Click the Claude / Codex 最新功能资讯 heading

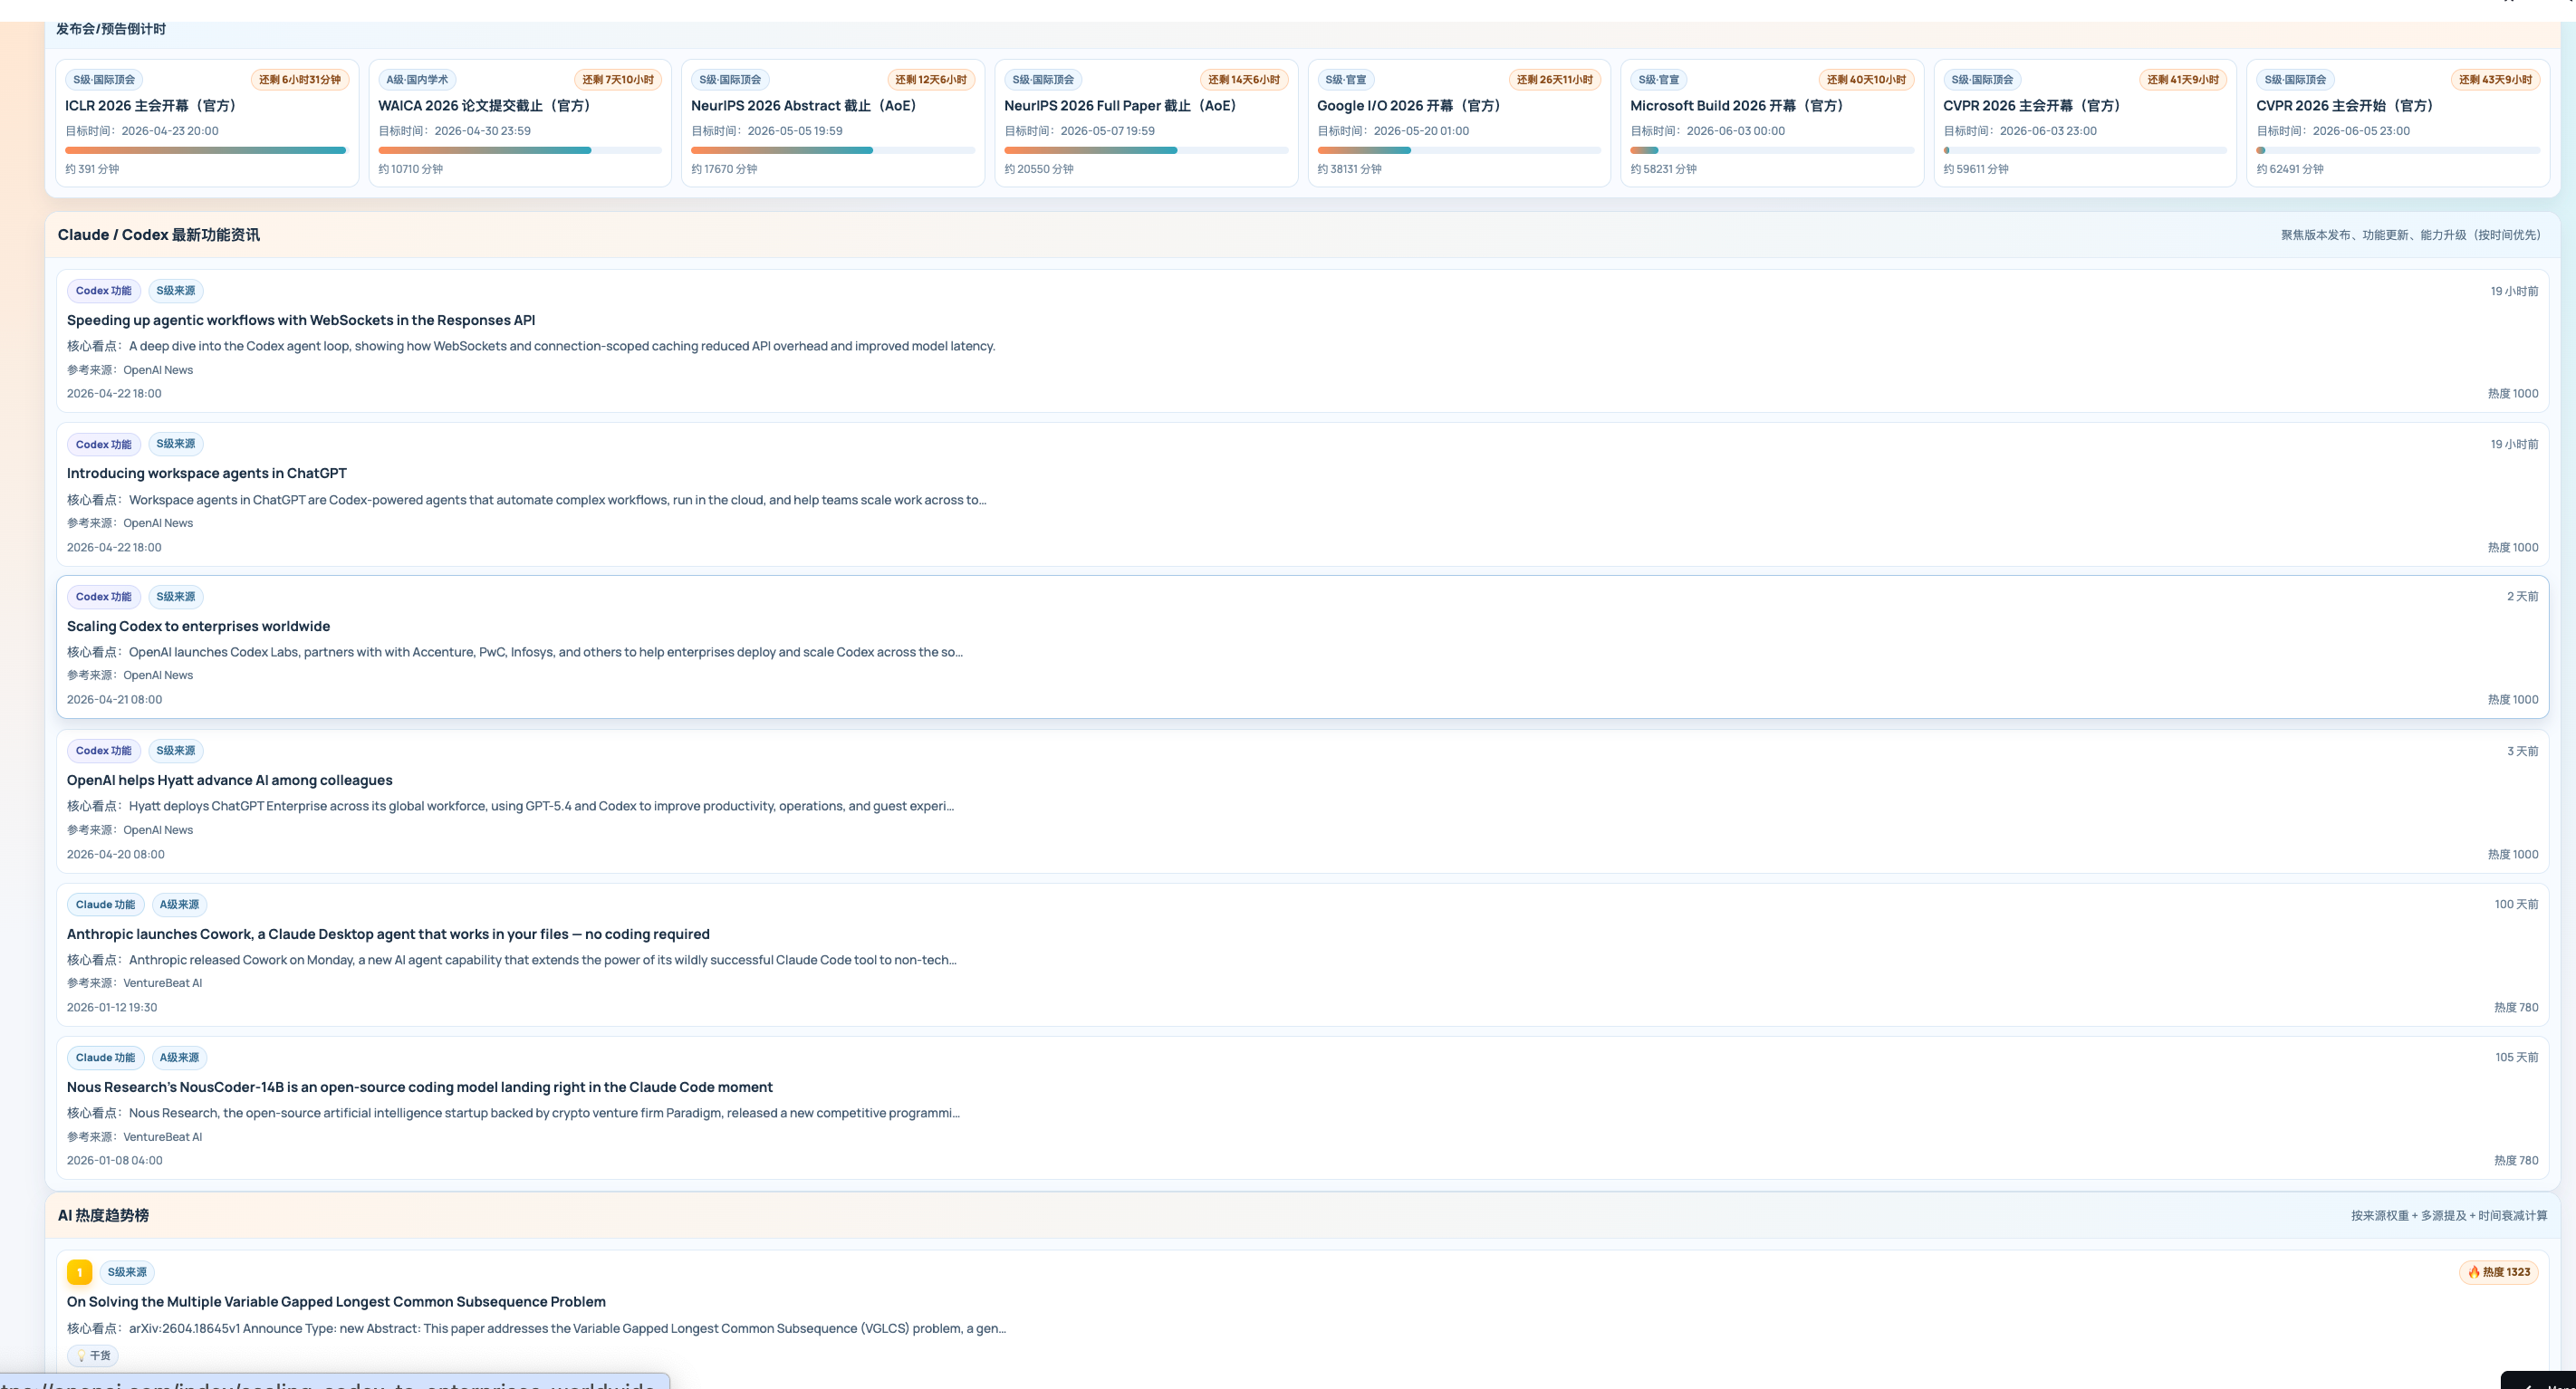point(159,235)
